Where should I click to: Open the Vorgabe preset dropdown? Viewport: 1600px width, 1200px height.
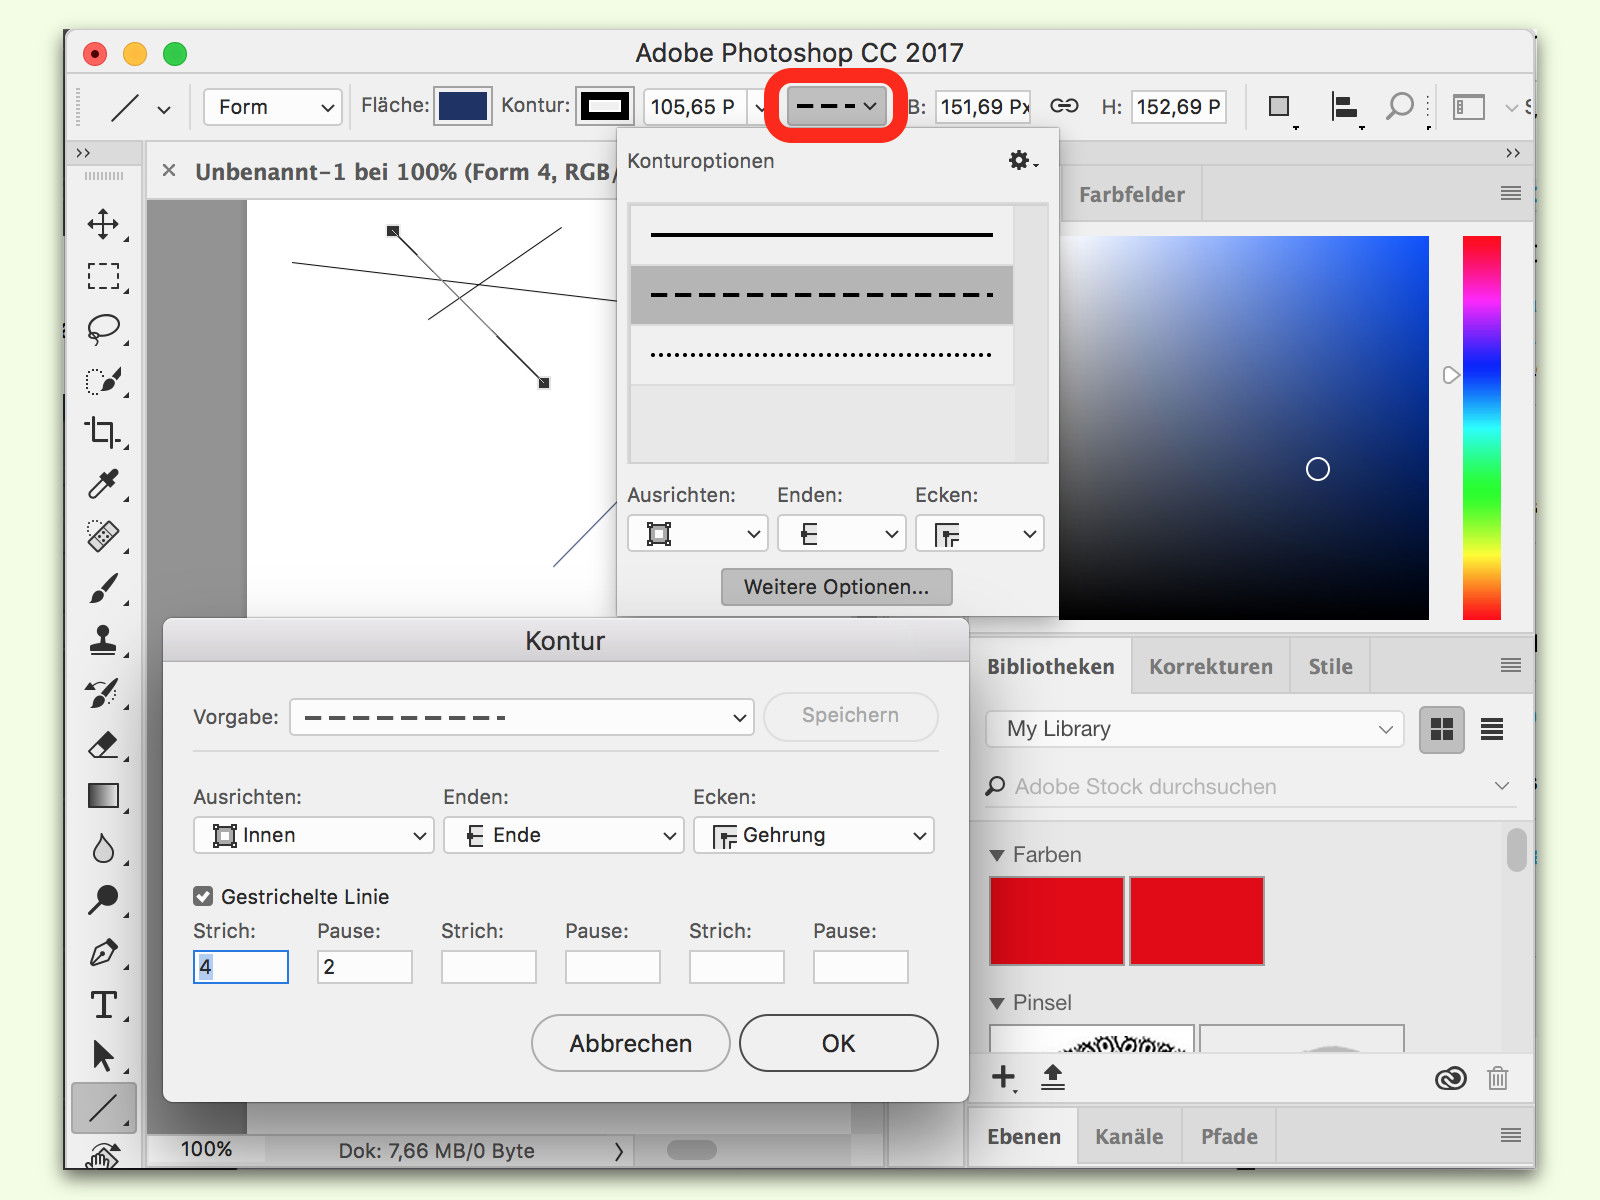[522, 717]
